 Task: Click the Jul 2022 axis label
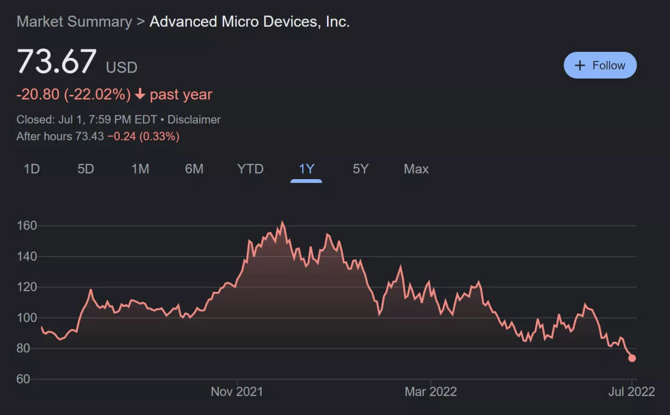(630, 392)
